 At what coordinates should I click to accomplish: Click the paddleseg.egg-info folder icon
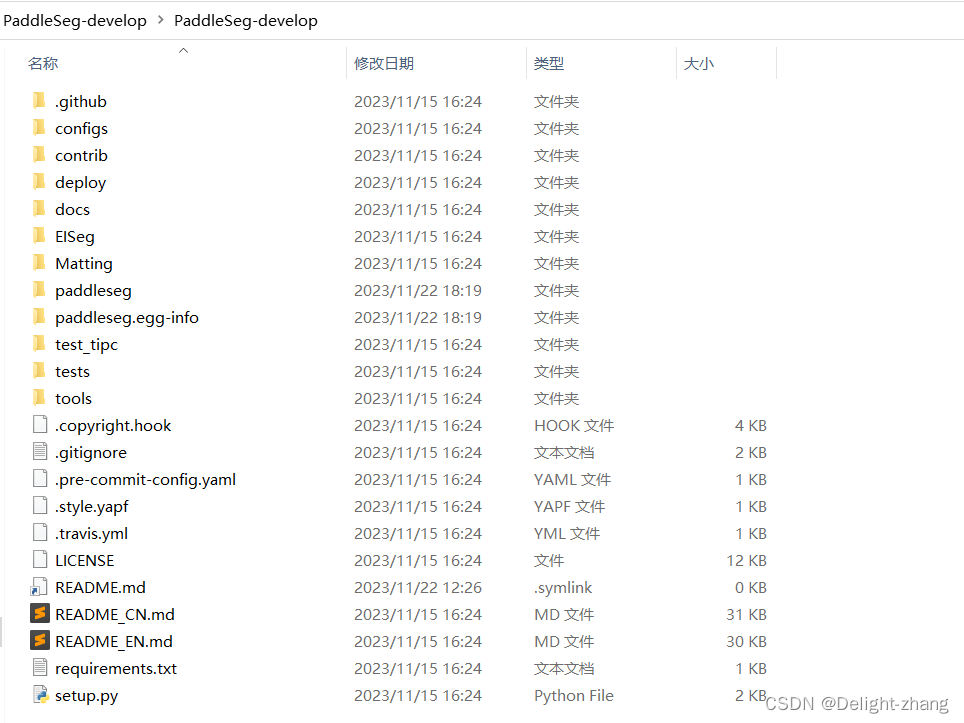click(x=39, y=317)
